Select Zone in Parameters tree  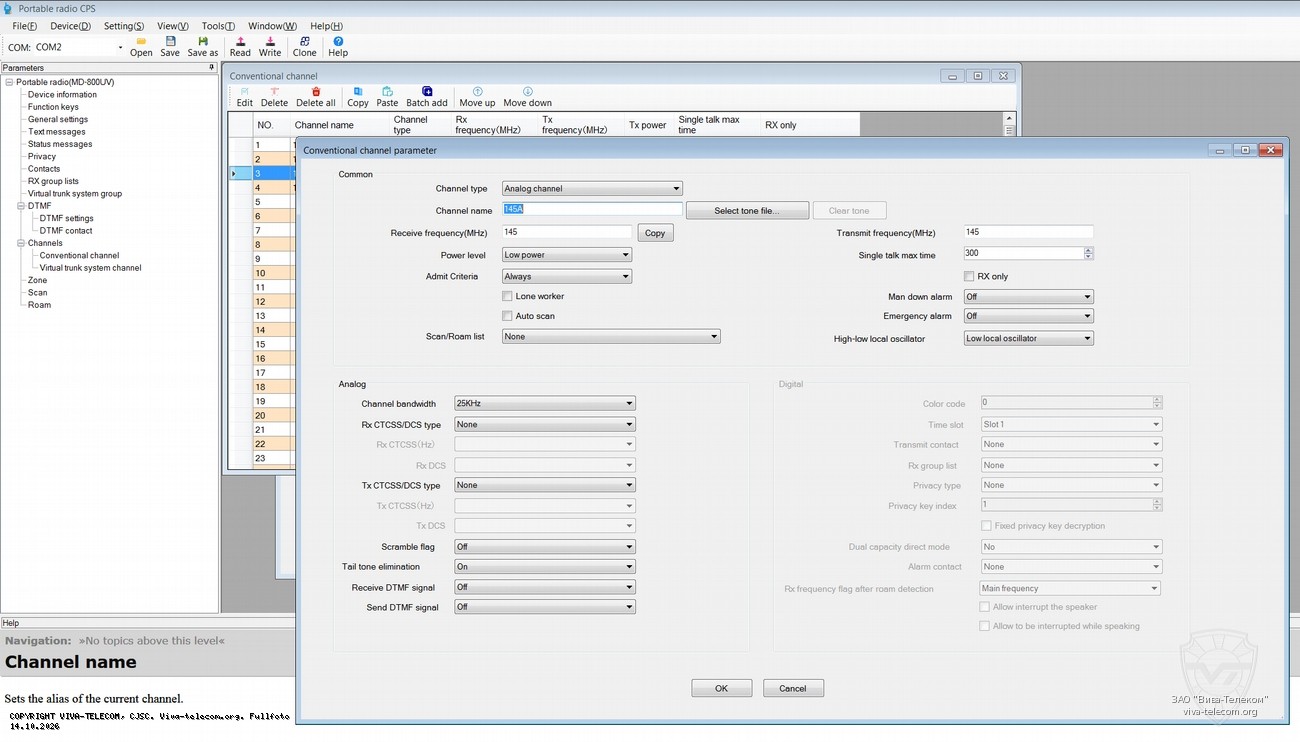[x=37, y=280]
